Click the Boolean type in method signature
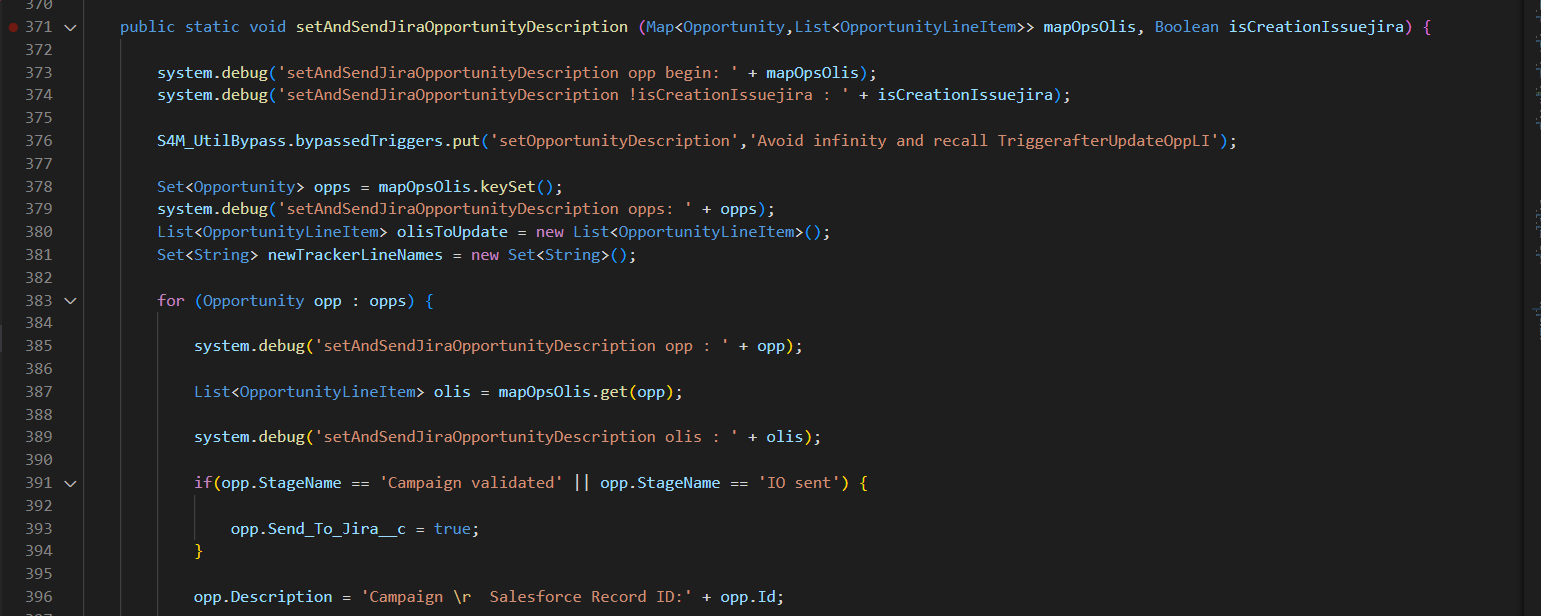The height and width of the screenshot is (616, 1541). click(1187, 27)
